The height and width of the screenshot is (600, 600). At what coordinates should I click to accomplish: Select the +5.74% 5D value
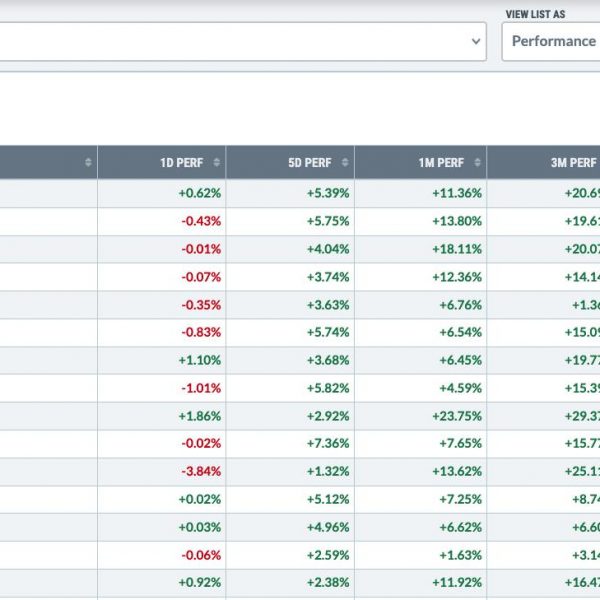tap(328, 332)
